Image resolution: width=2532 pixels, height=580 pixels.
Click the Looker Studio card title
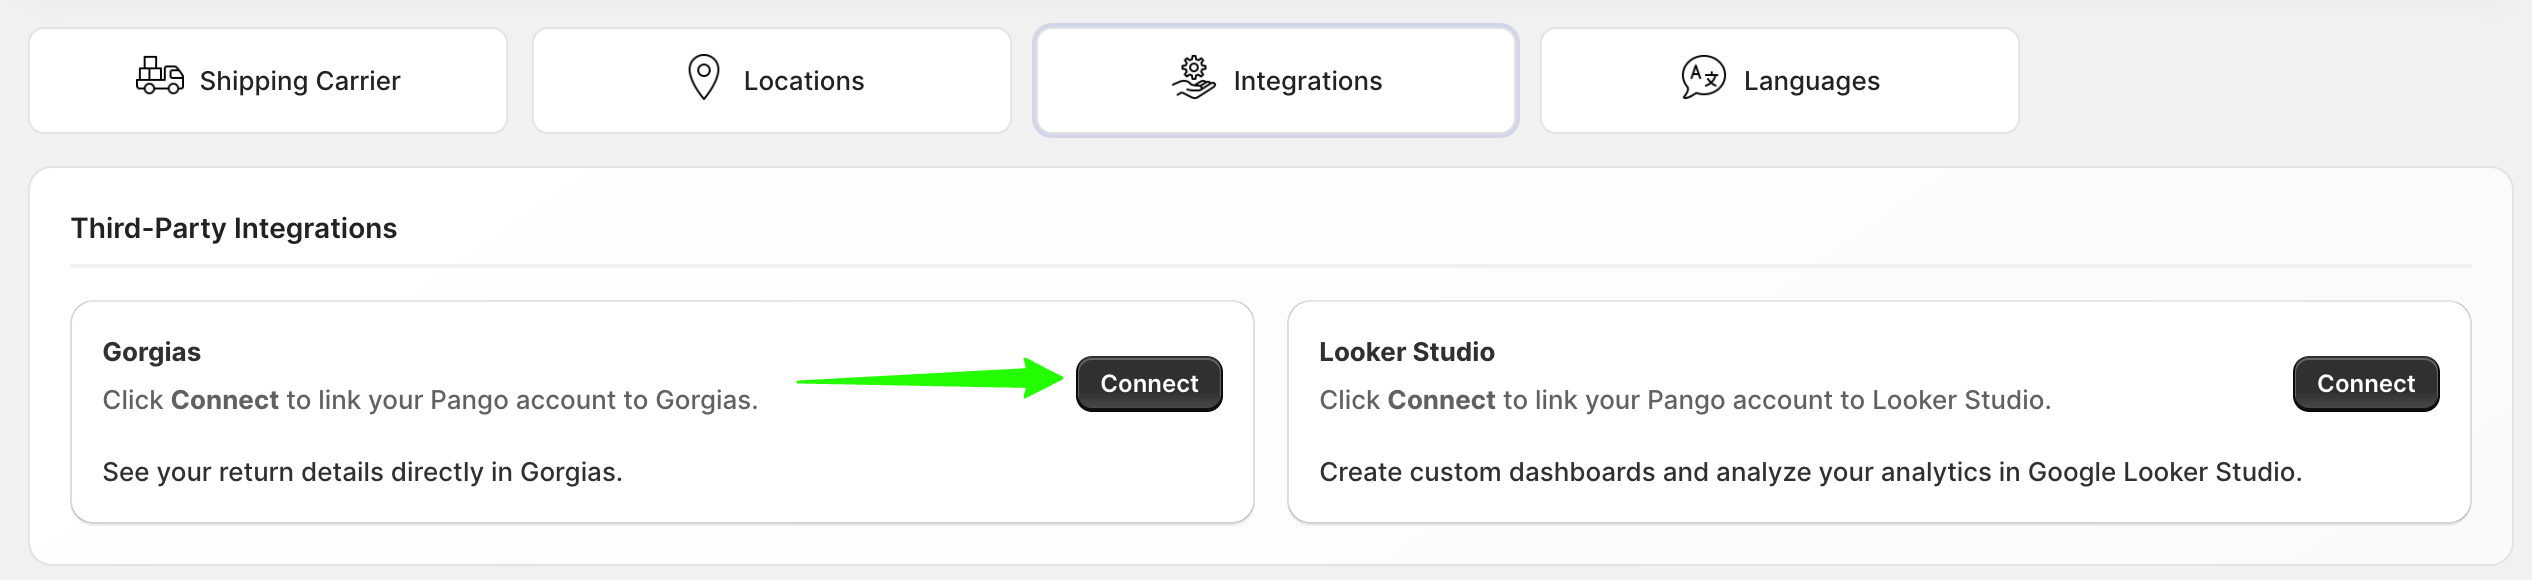1406,352
